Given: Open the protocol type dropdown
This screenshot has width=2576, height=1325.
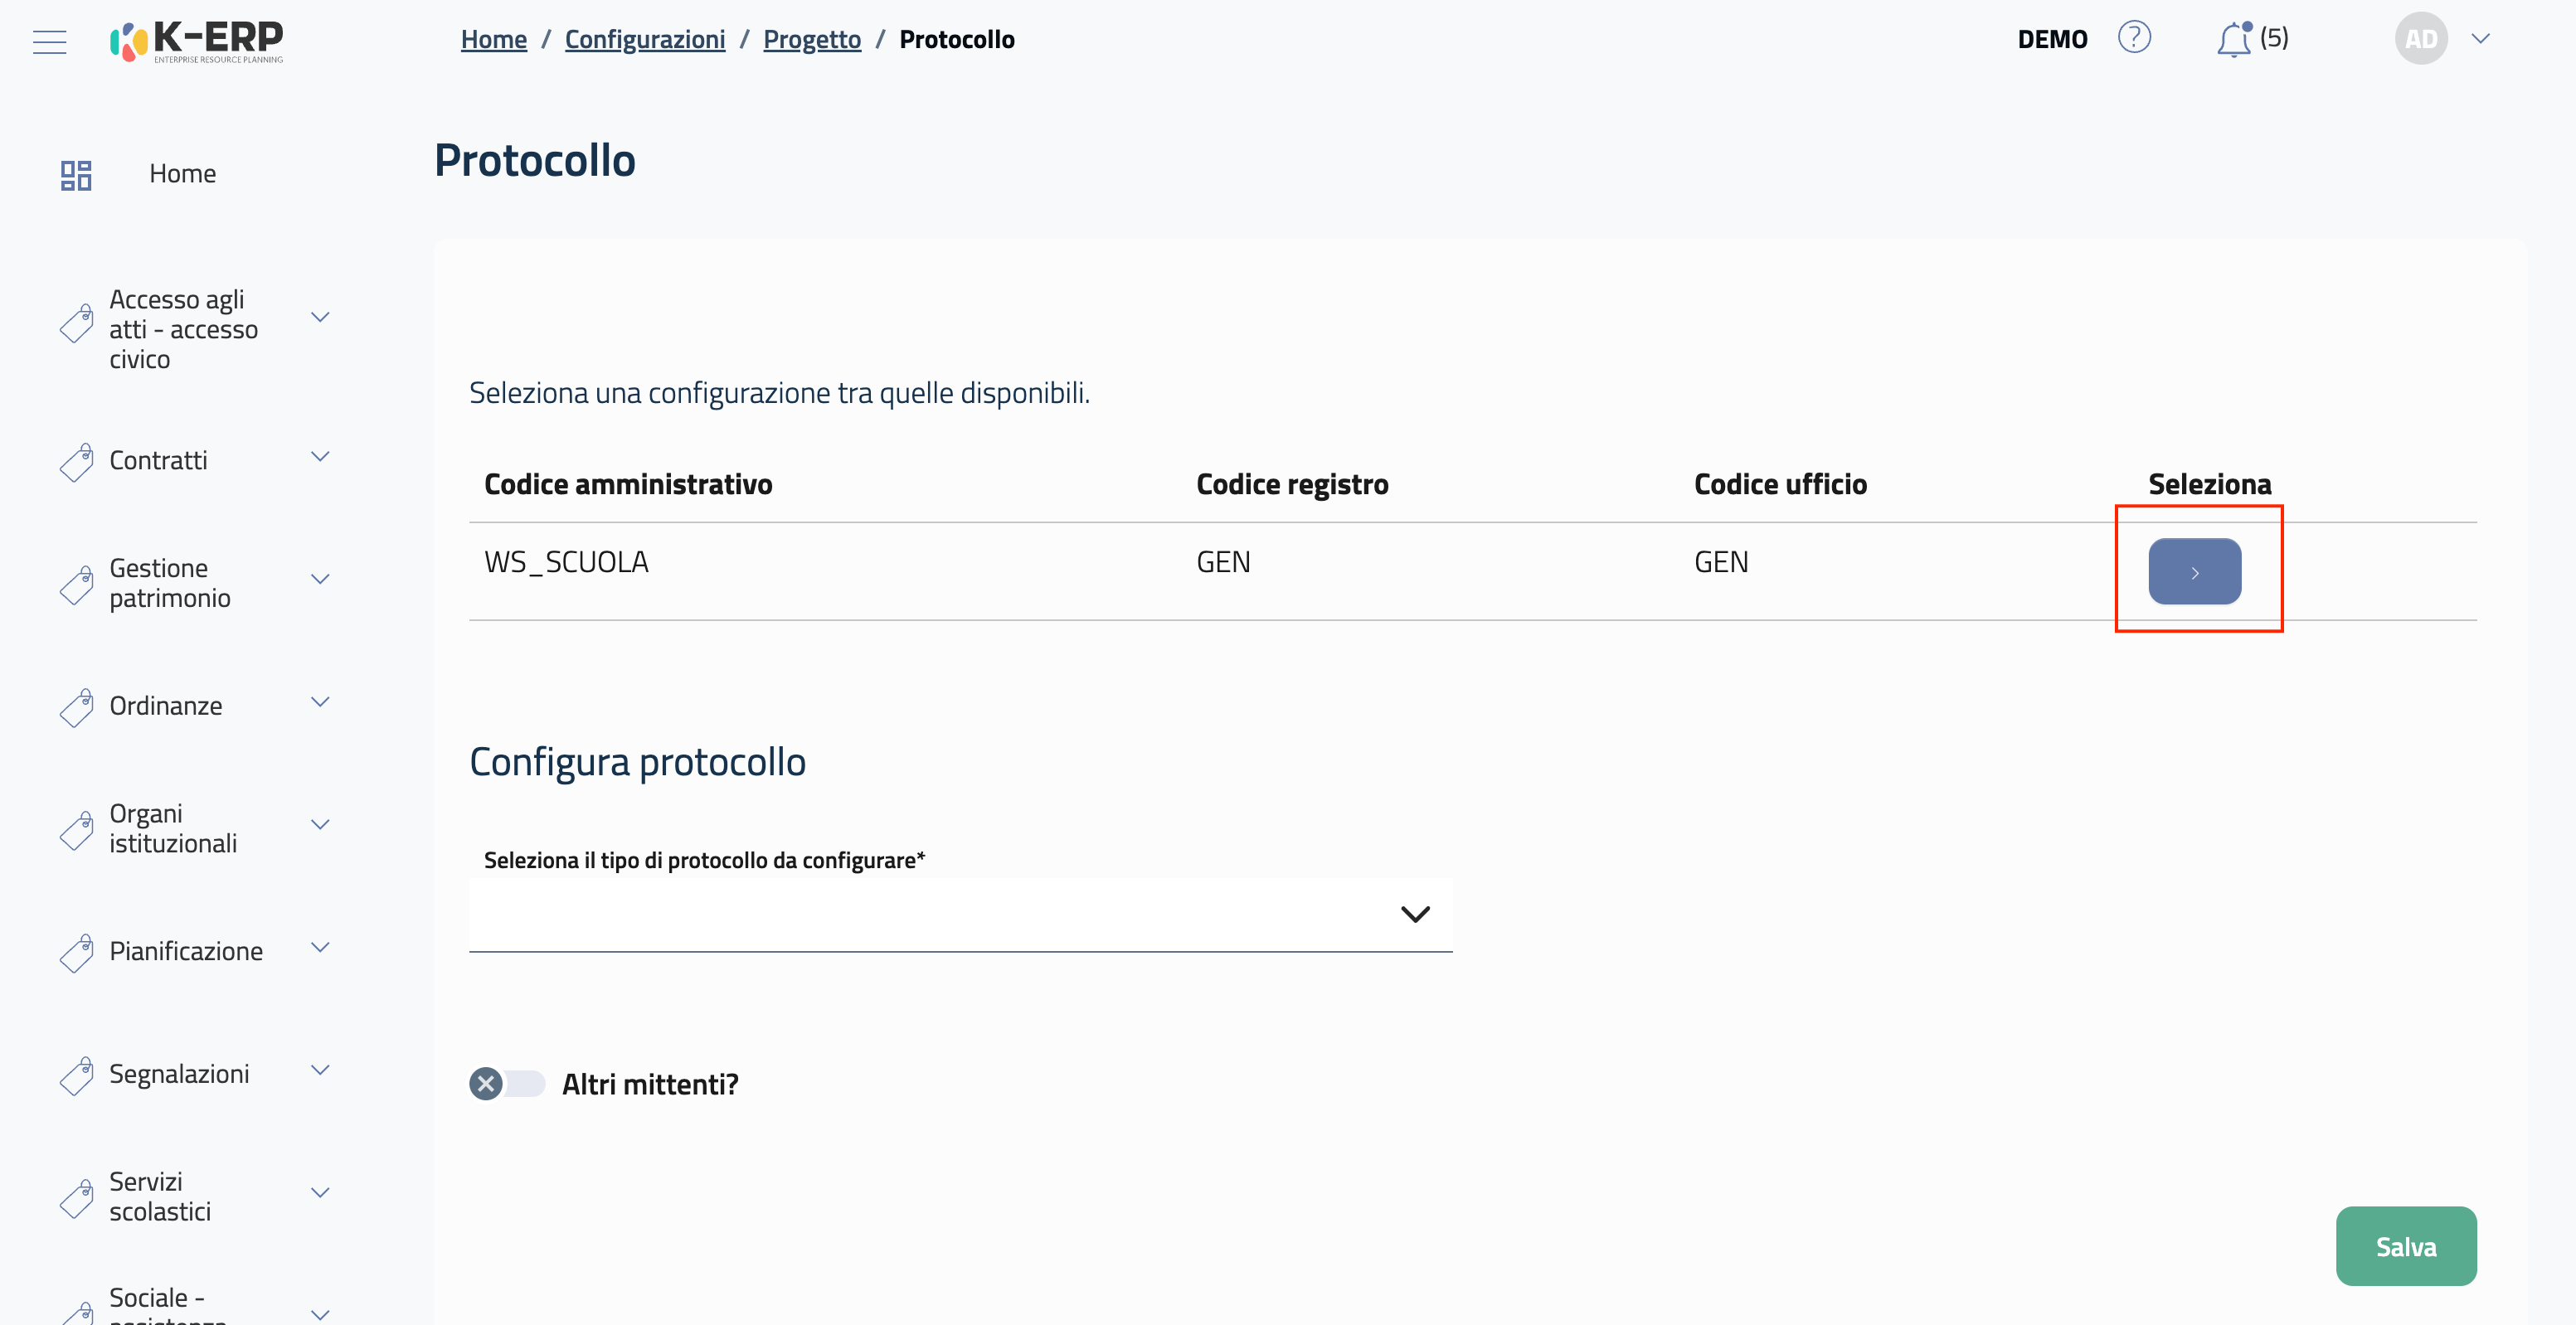Looking at the screenshot, I should point(960,914).
